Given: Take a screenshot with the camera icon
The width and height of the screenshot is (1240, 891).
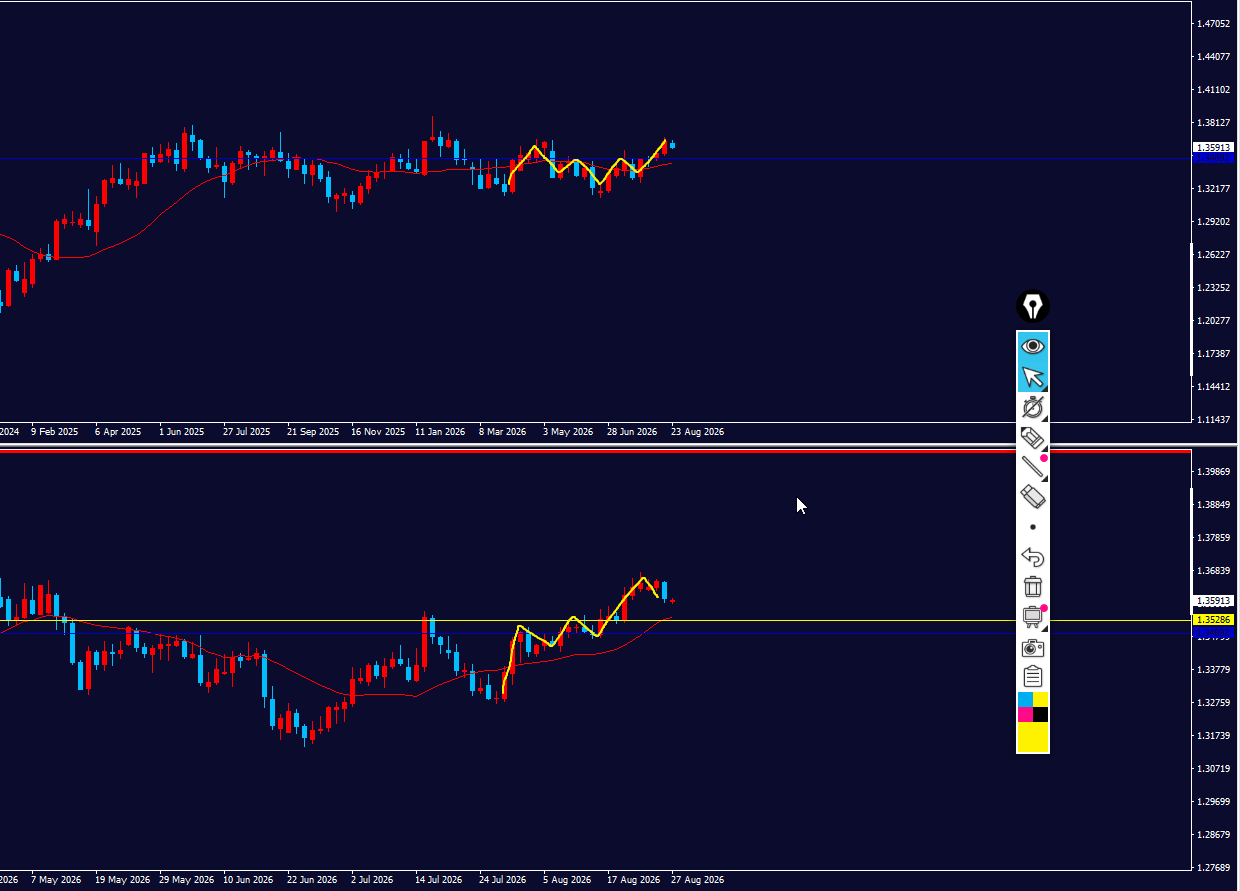Looking at the screenshot, I should (1033, 647).
